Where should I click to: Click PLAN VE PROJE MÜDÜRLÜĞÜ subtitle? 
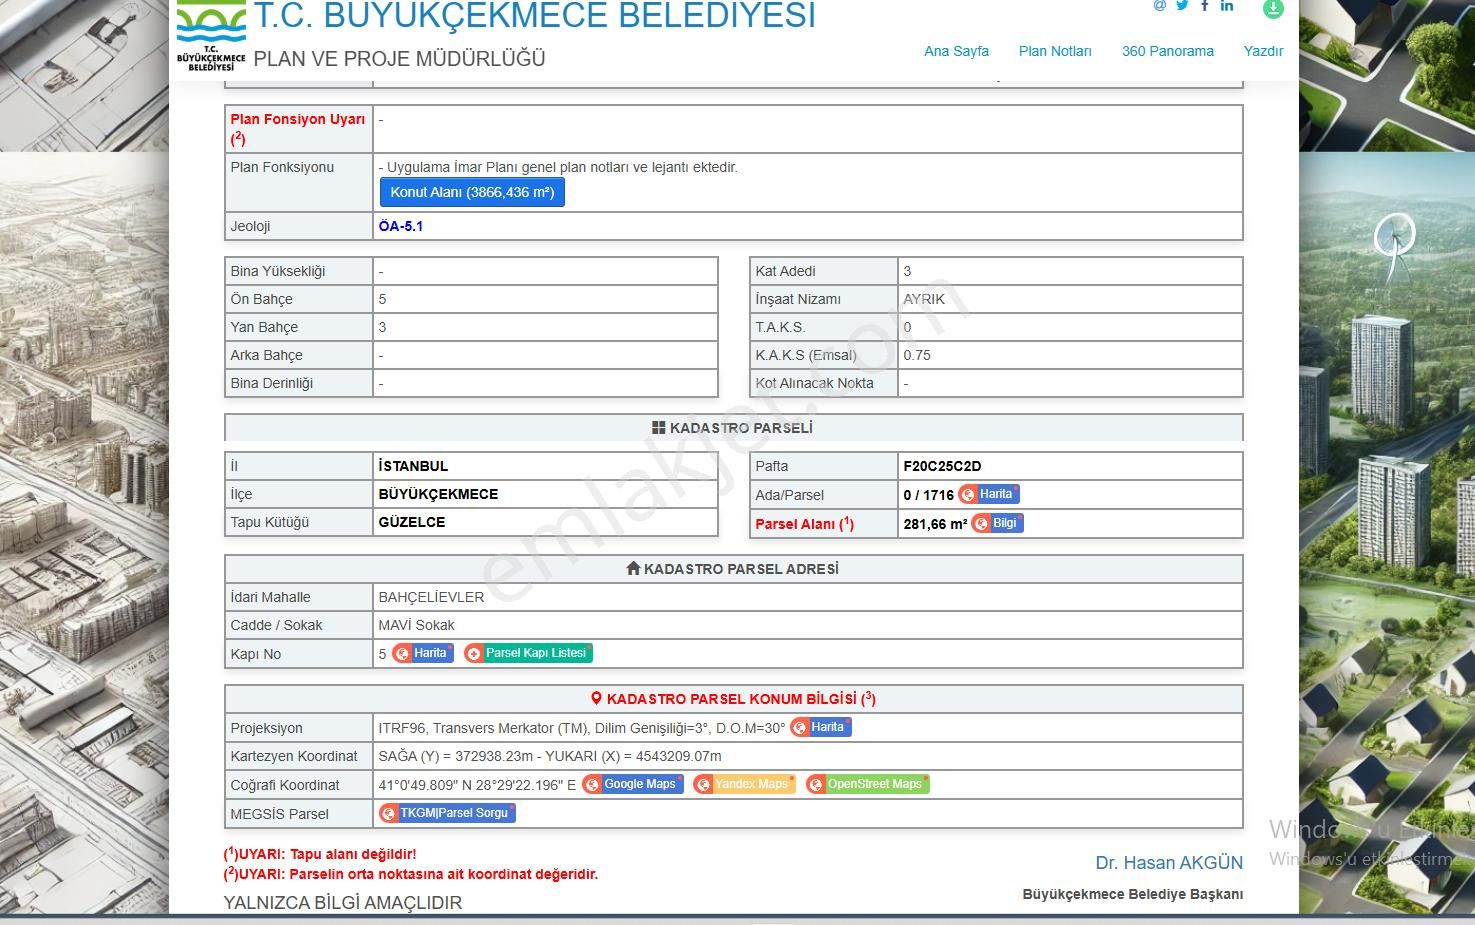click(399, 59)
